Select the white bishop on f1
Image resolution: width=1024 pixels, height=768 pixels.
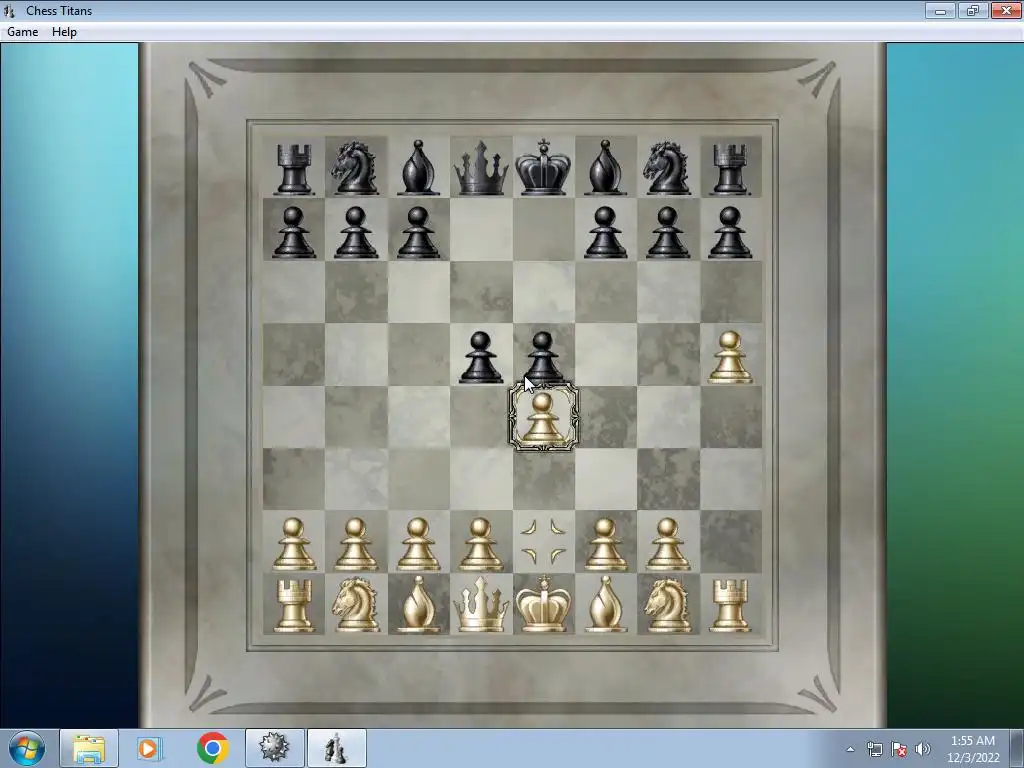(x=606, y=604)
